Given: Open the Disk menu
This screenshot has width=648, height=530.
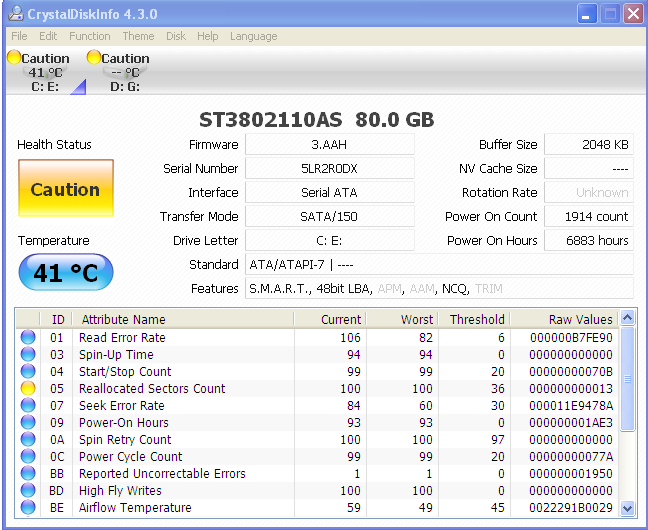Looking at the screenshot, I should click(x=176, y=36).
